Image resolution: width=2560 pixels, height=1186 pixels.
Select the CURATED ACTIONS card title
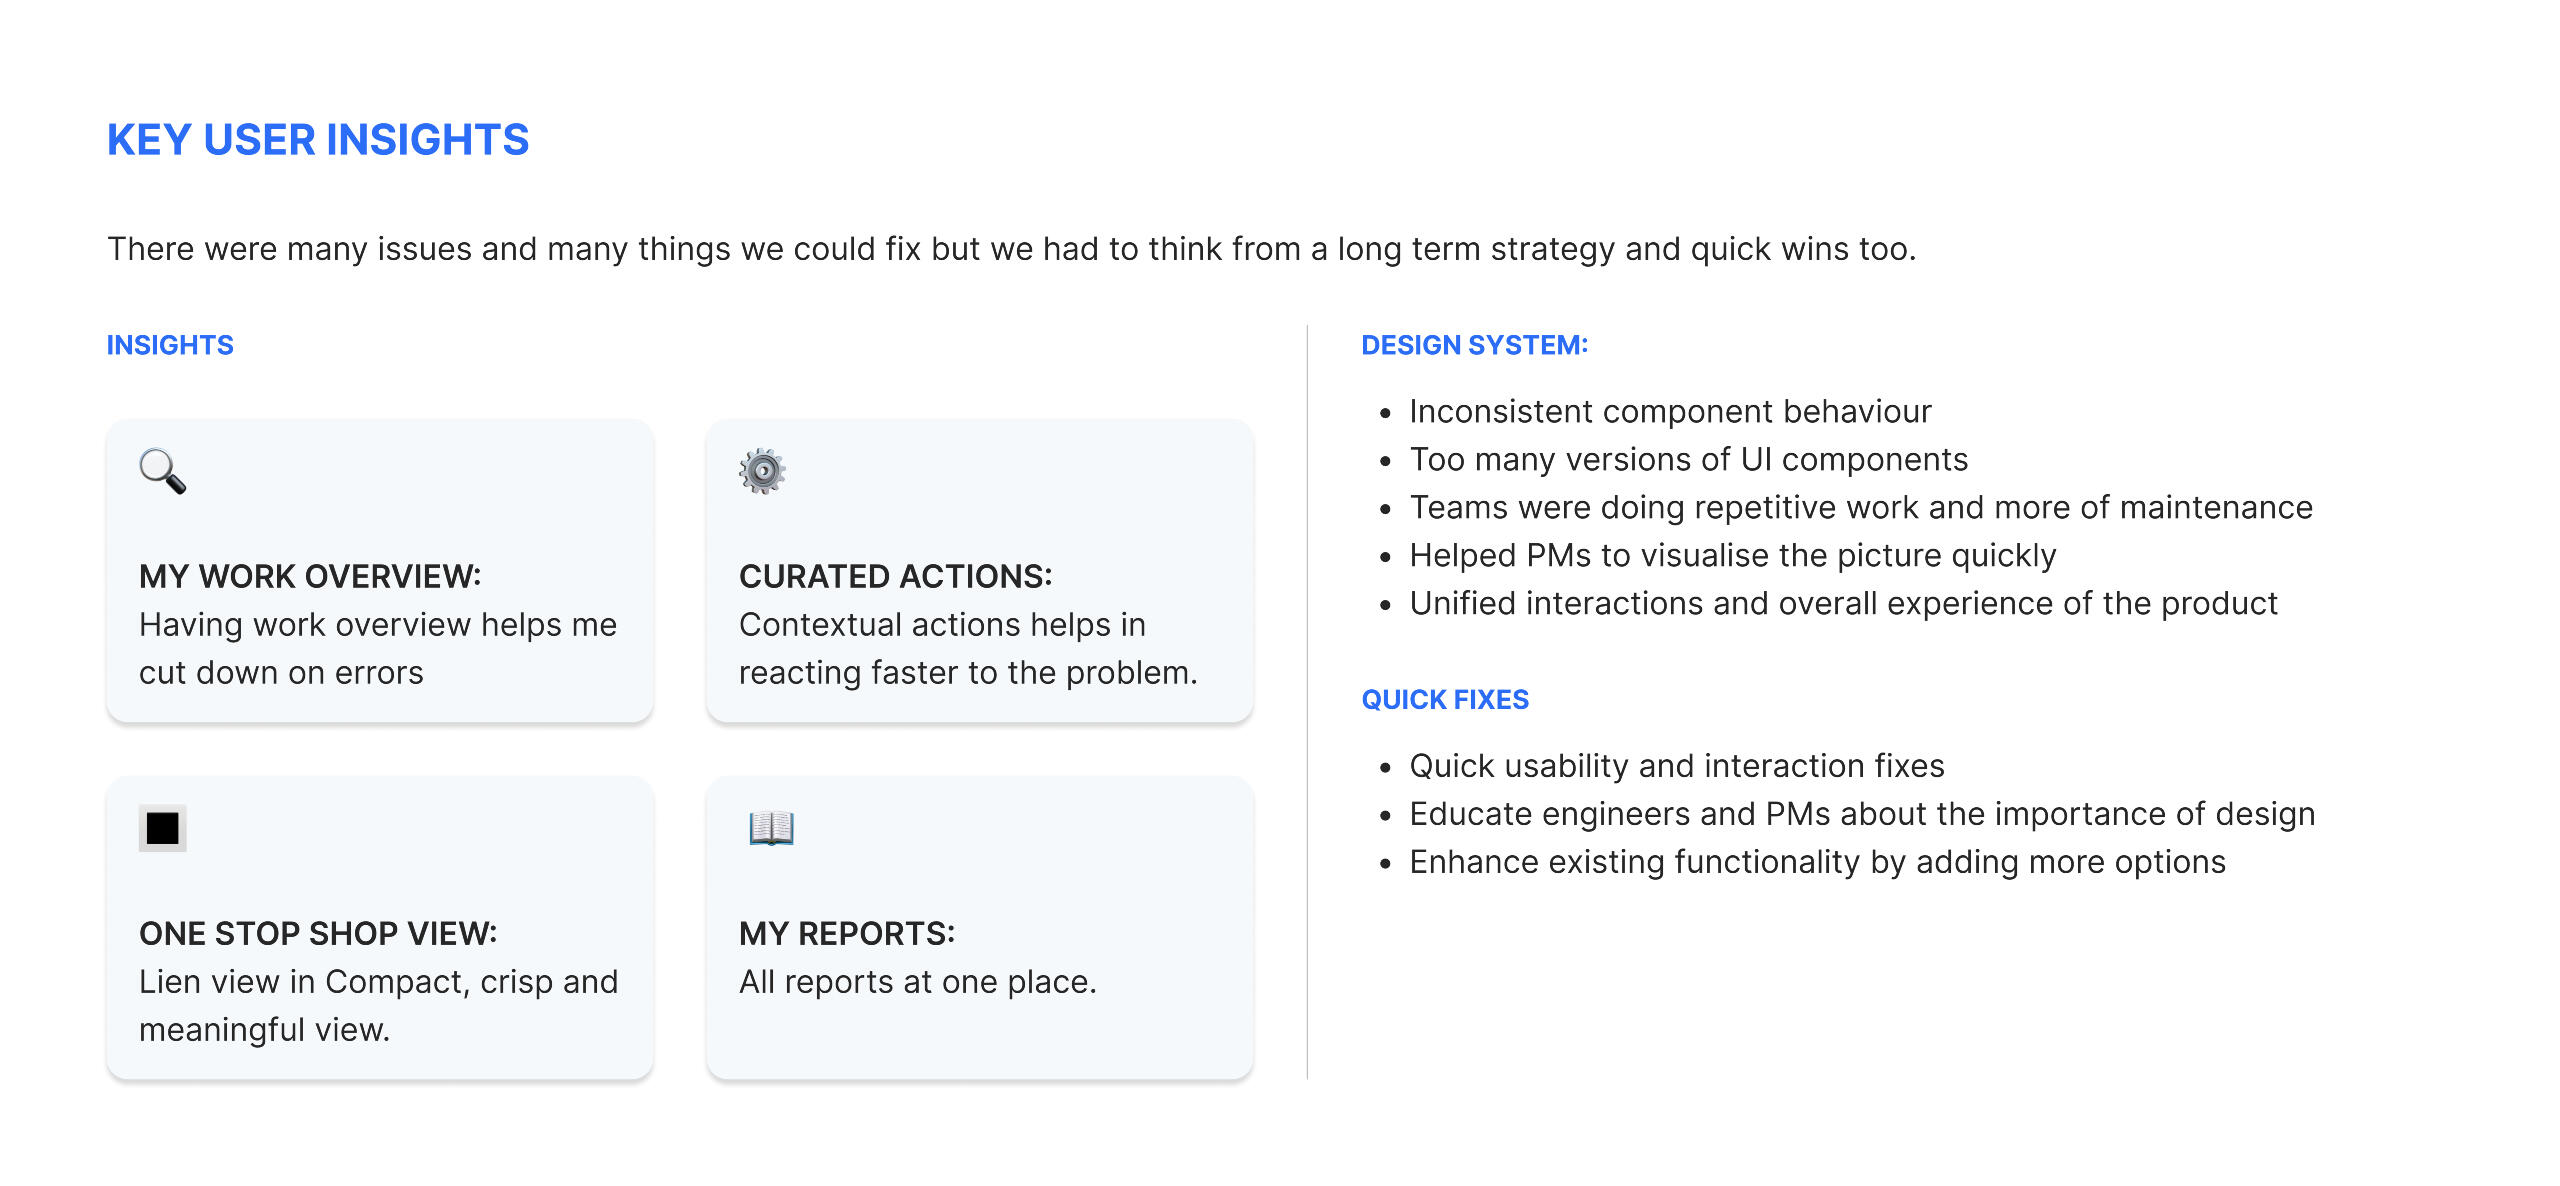(x=895, y=577)
